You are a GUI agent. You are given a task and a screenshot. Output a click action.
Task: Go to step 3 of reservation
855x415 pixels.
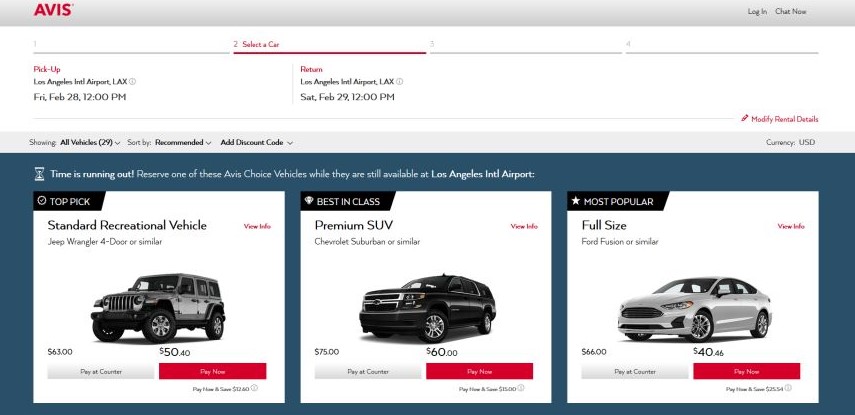[x=526, y=46]
